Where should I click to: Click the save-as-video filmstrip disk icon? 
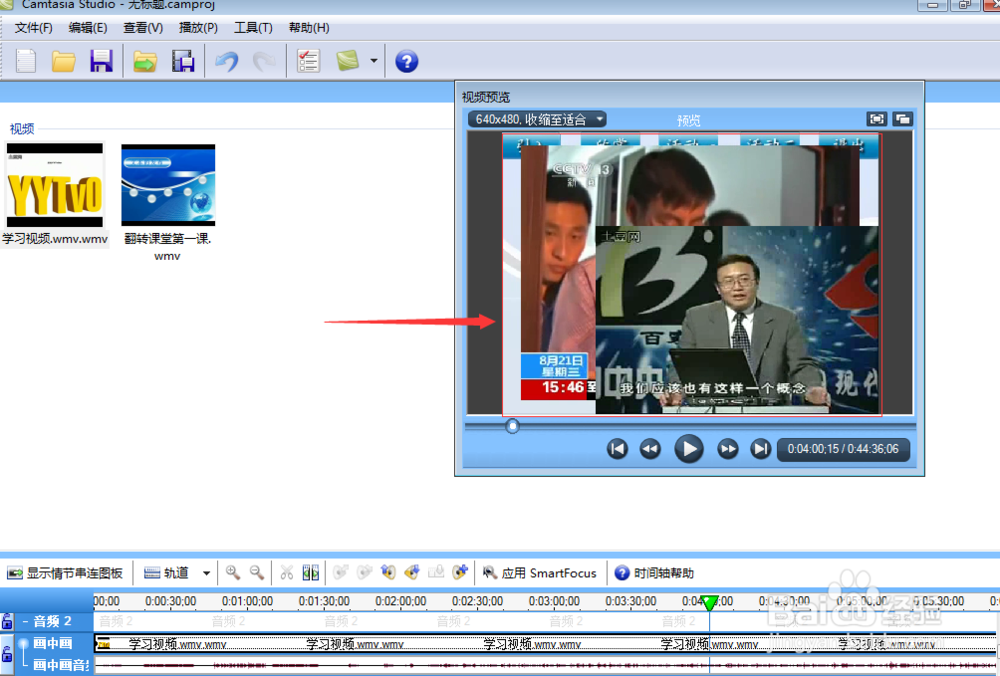click(183, 61)
